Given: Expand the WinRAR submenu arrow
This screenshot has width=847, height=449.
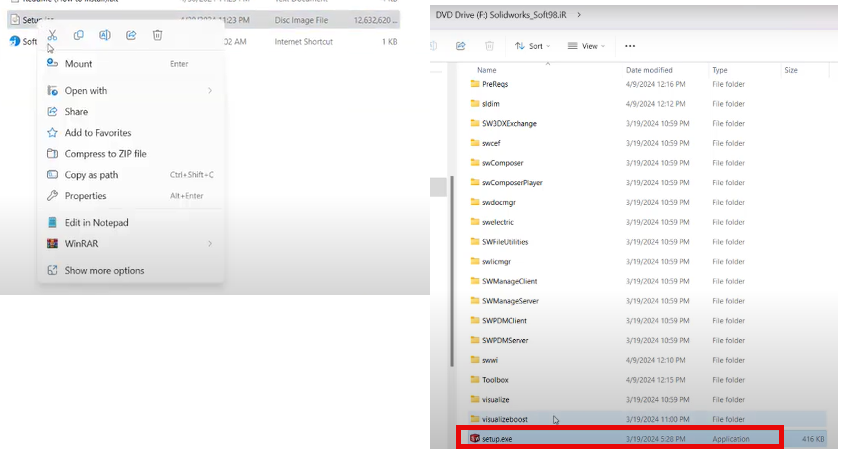Looking at the screenshot, I should click(x=210, y=244).
